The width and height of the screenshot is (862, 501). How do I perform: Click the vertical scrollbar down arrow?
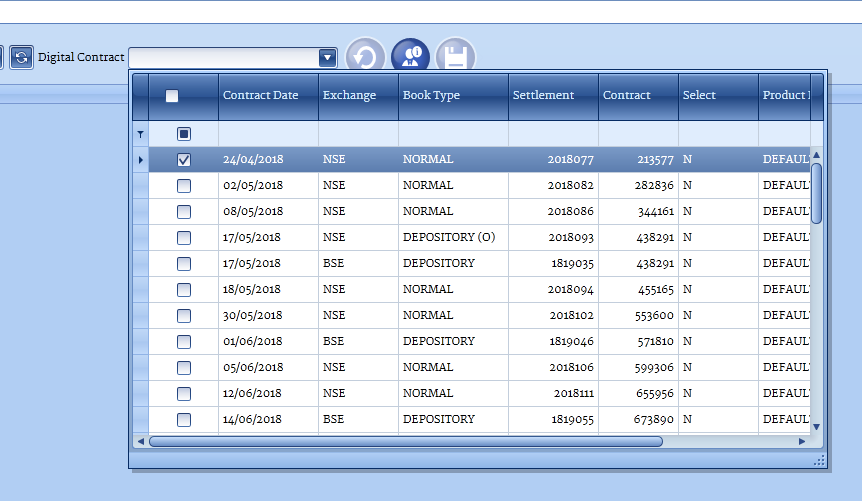tap(816, 426)
